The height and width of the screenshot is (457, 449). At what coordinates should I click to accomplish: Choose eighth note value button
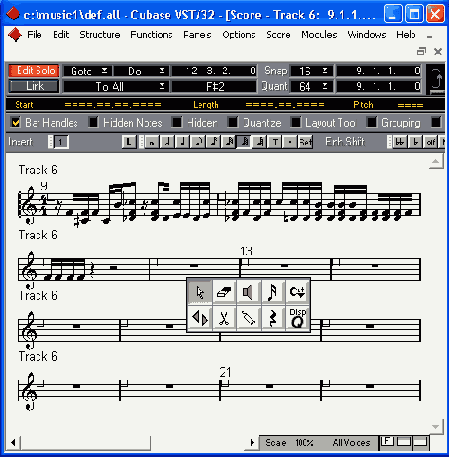coord(198,142)
